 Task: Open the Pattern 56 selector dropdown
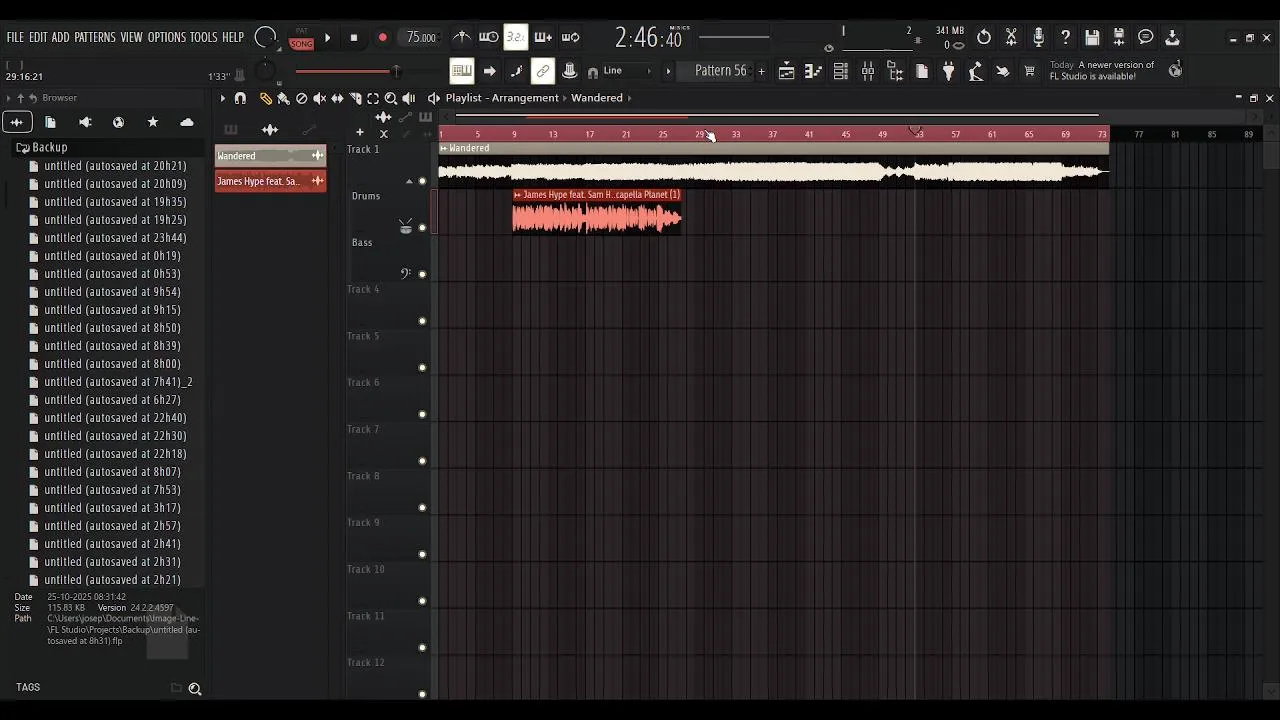click(720, 71)
